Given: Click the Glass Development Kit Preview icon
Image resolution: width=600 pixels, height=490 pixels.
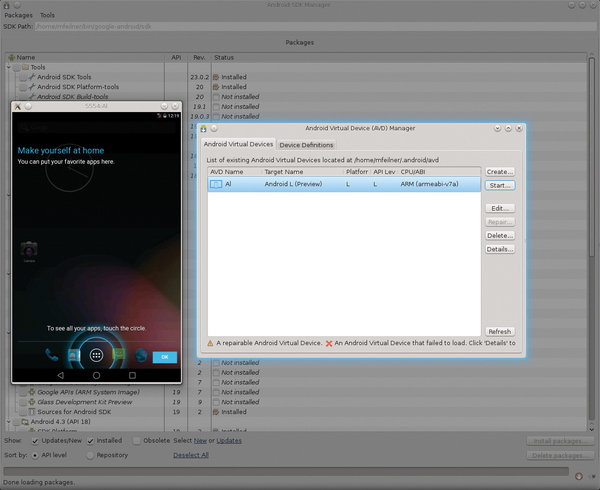Looking at the screenshot, I should (32, 402).
